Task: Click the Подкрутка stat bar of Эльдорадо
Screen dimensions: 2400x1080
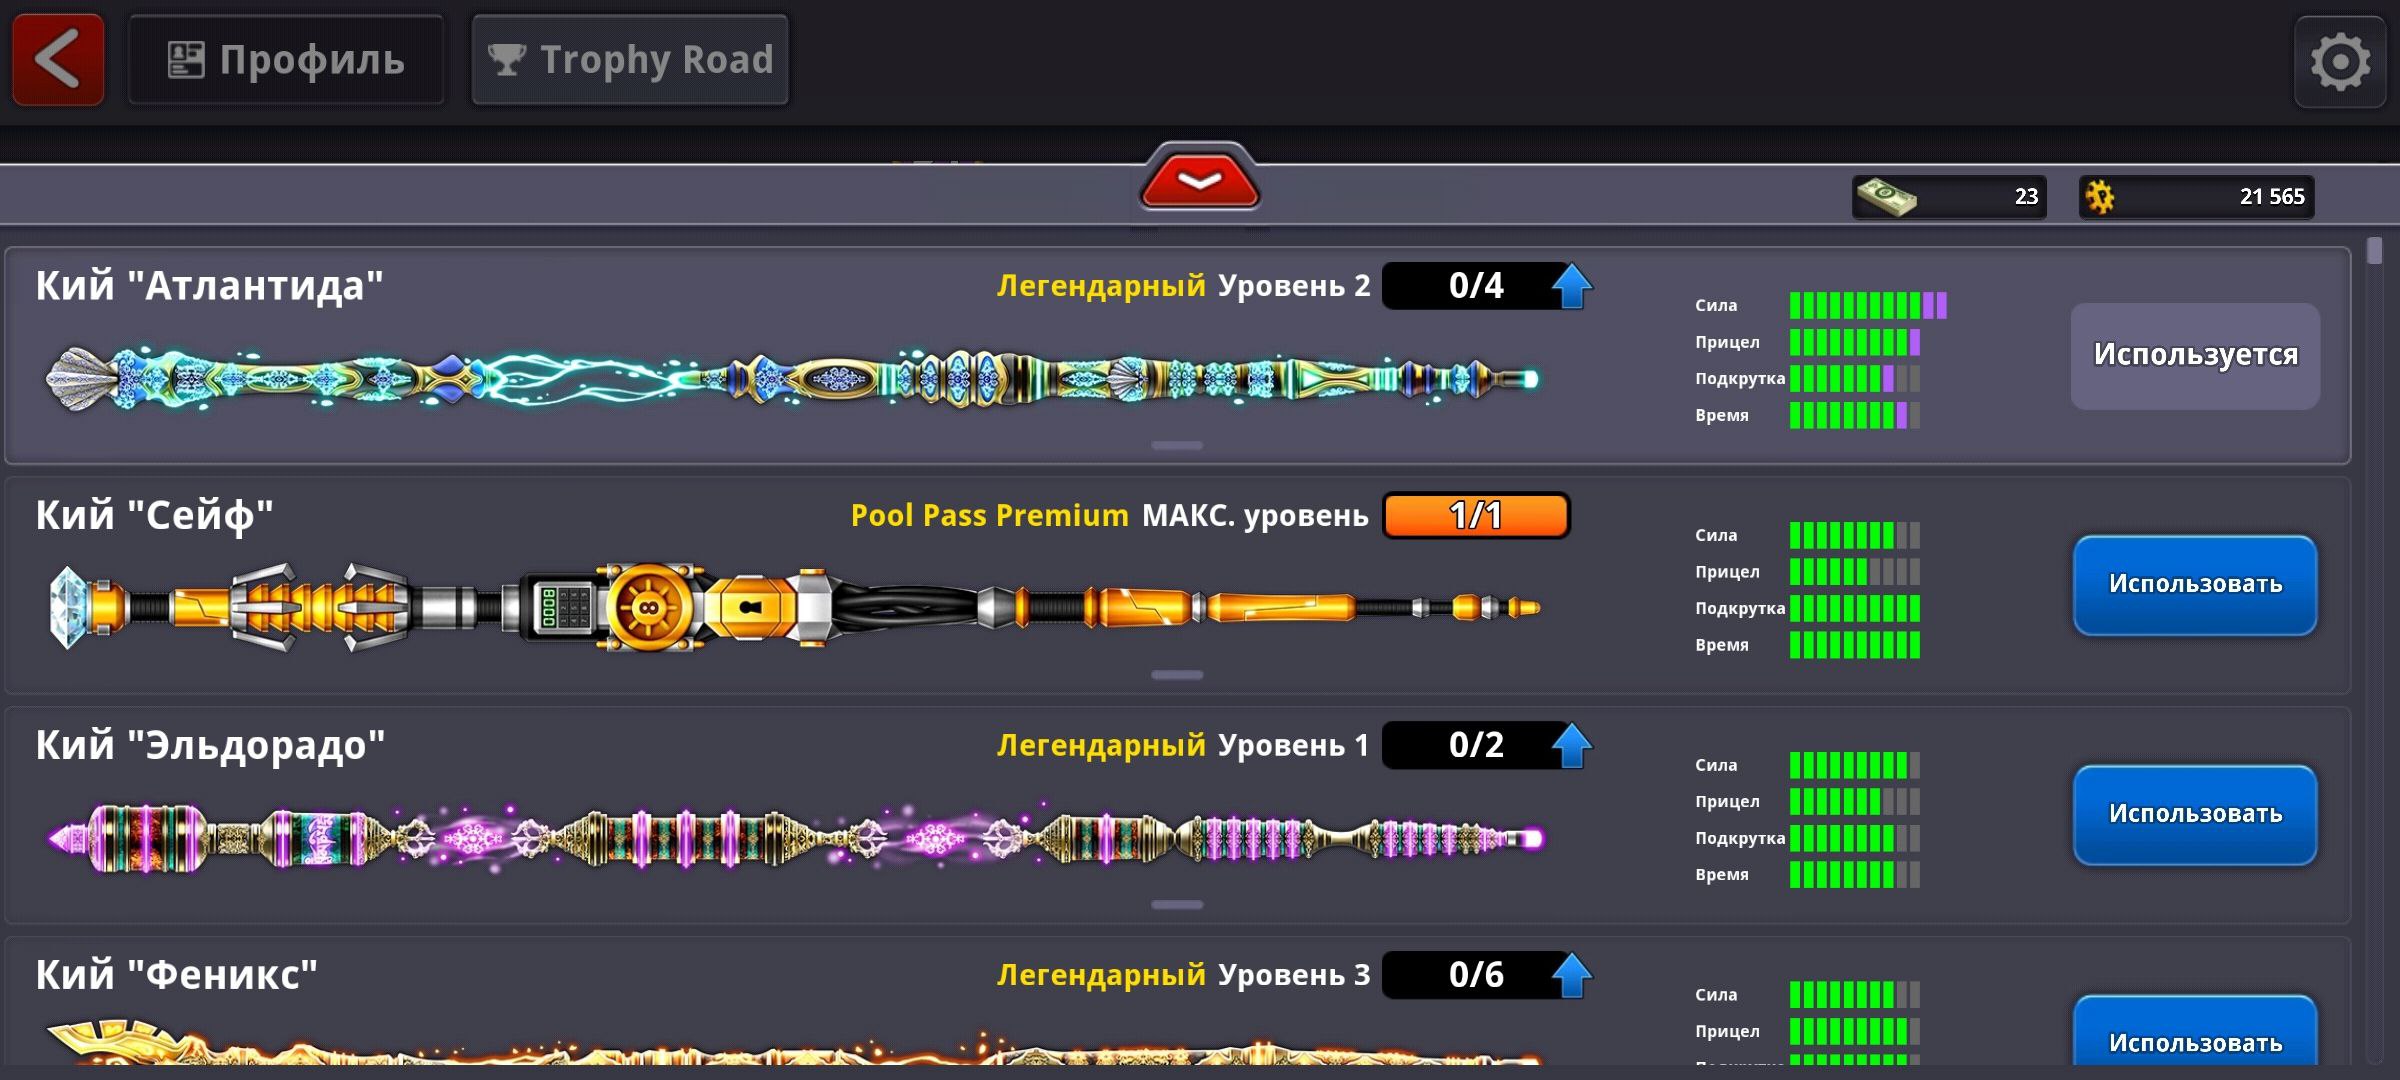Action: point(1855,838)
